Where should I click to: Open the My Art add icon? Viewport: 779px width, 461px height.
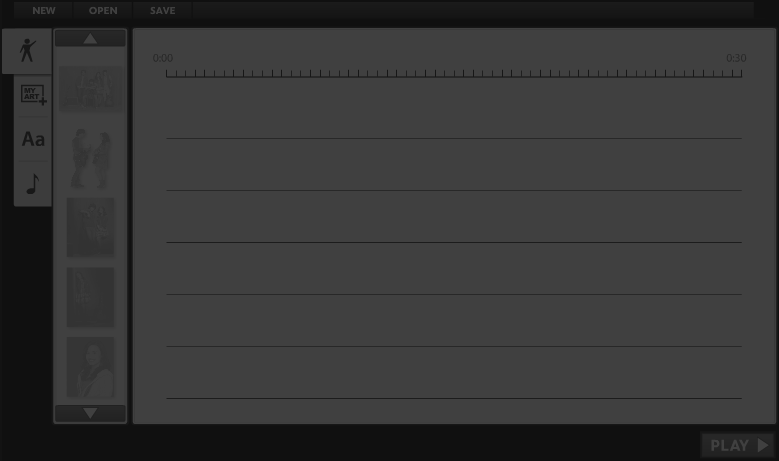tap(33, 95)
